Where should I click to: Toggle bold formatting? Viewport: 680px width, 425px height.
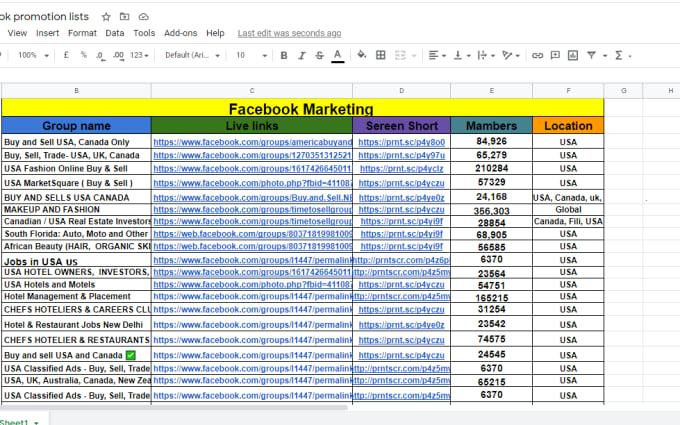point(284,56)
